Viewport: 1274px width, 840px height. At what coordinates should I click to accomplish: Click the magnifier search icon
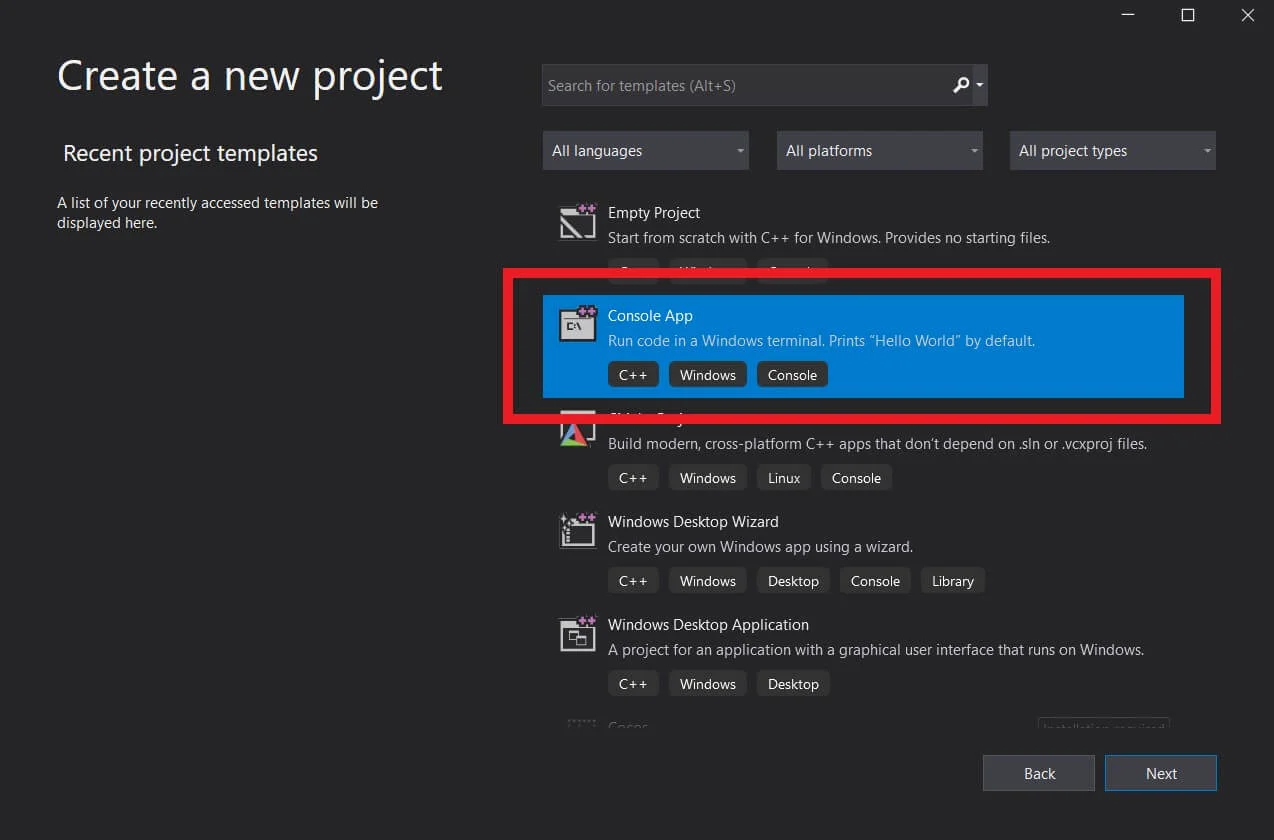(961, 86)
